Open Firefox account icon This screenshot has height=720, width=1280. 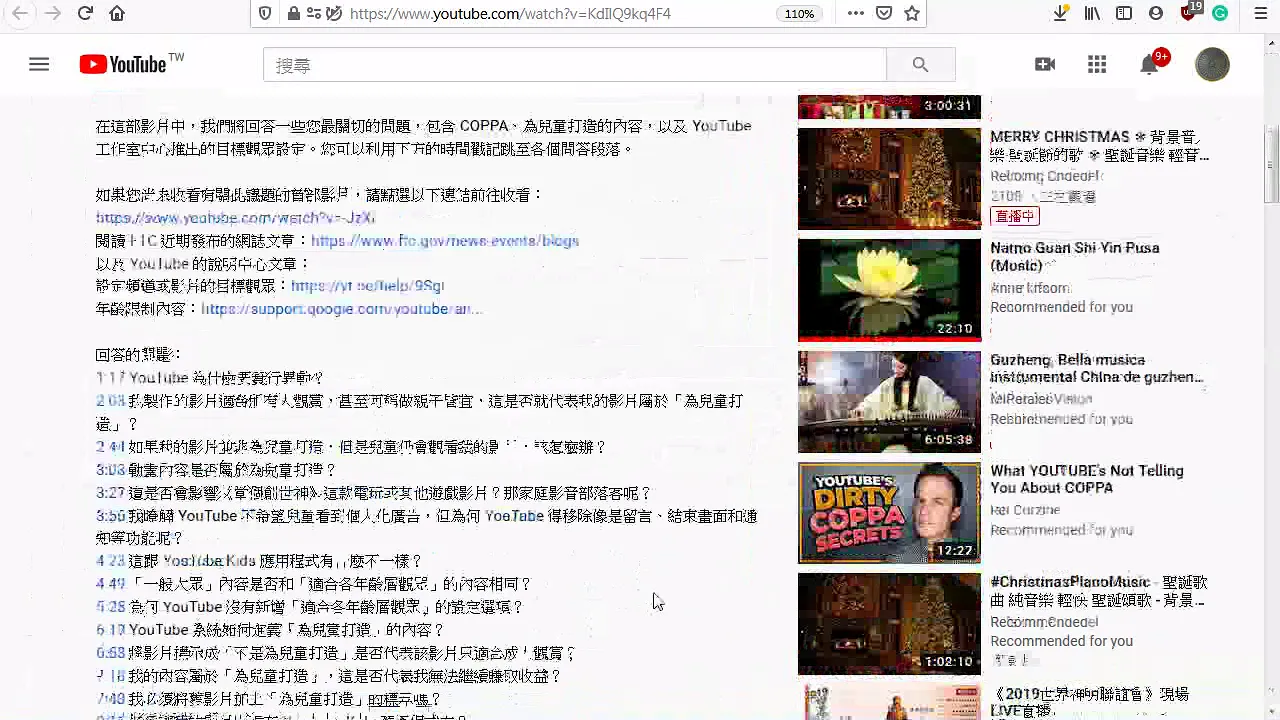pos(1156,14)
